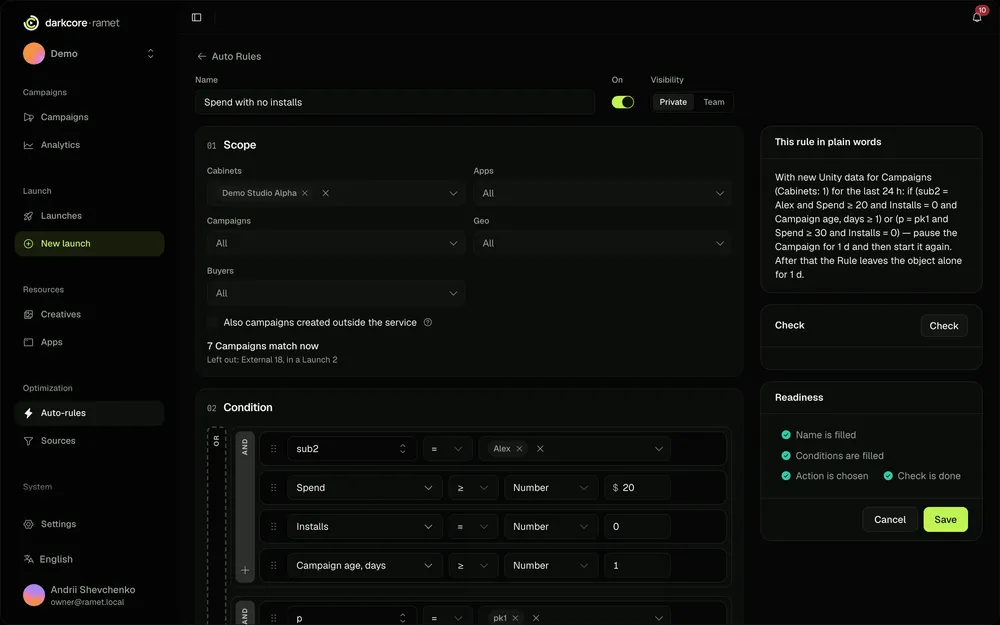Click the Spend value field showing 20

coord(637,488)
